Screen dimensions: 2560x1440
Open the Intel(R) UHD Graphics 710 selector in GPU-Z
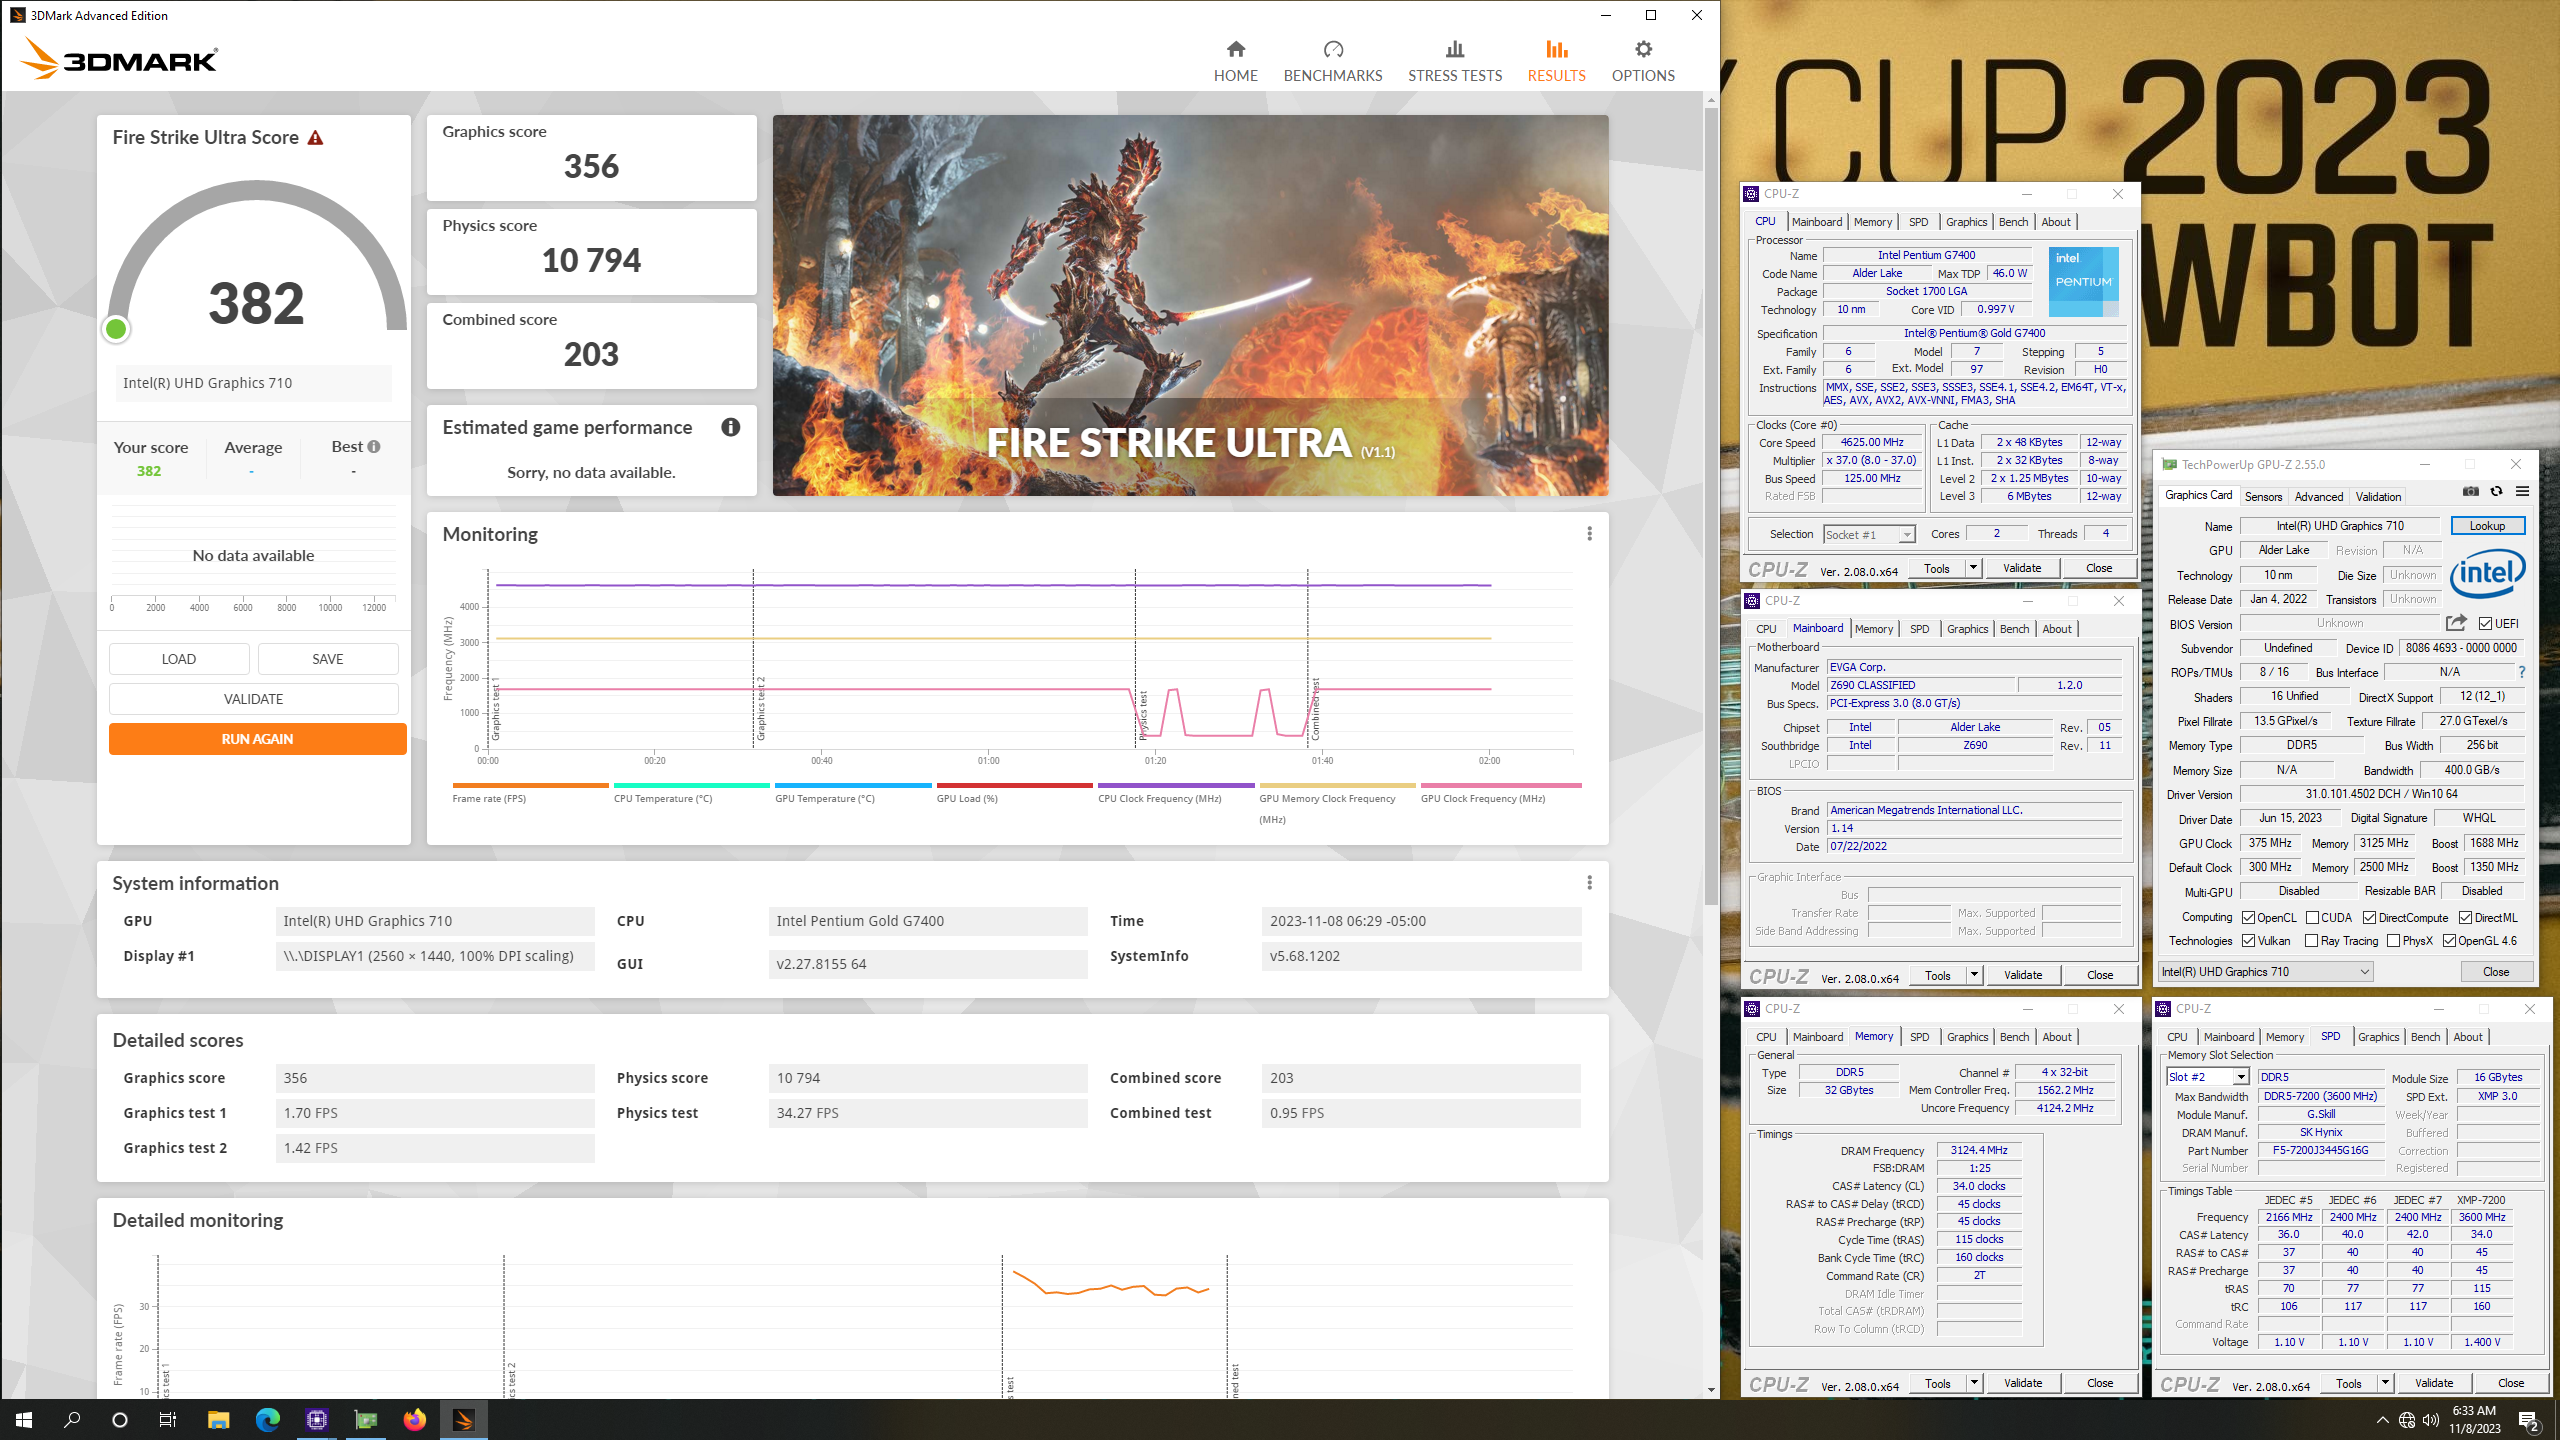point(2264,972)
